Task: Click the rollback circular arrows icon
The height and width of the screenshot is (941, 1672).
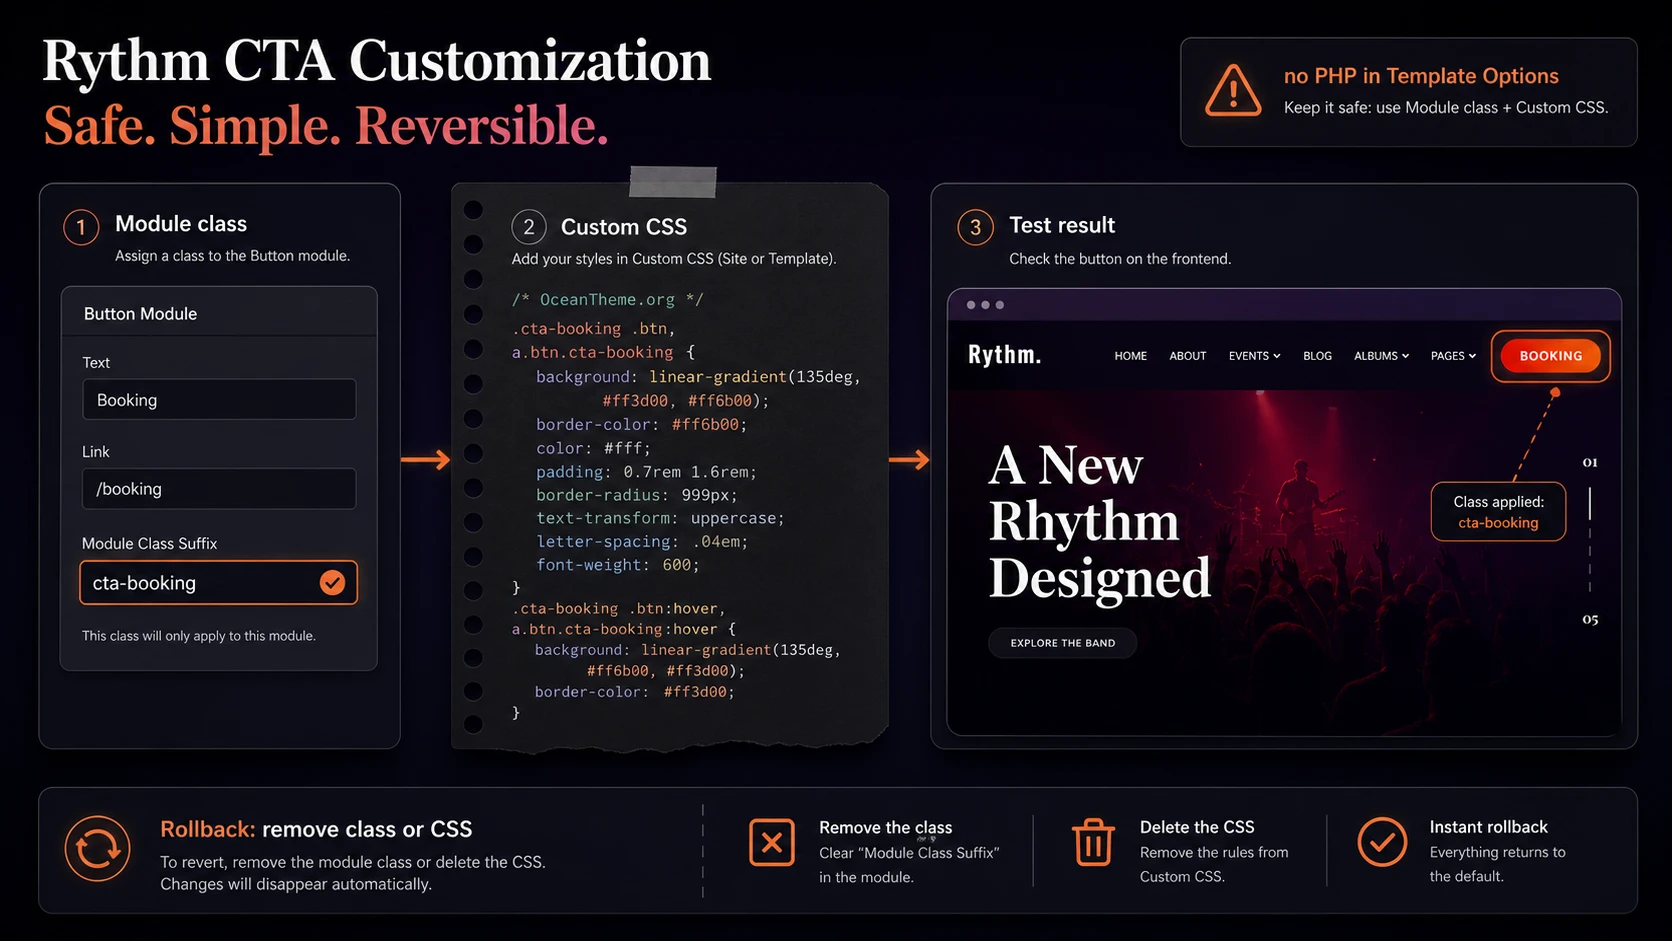Action: (98, 849)
